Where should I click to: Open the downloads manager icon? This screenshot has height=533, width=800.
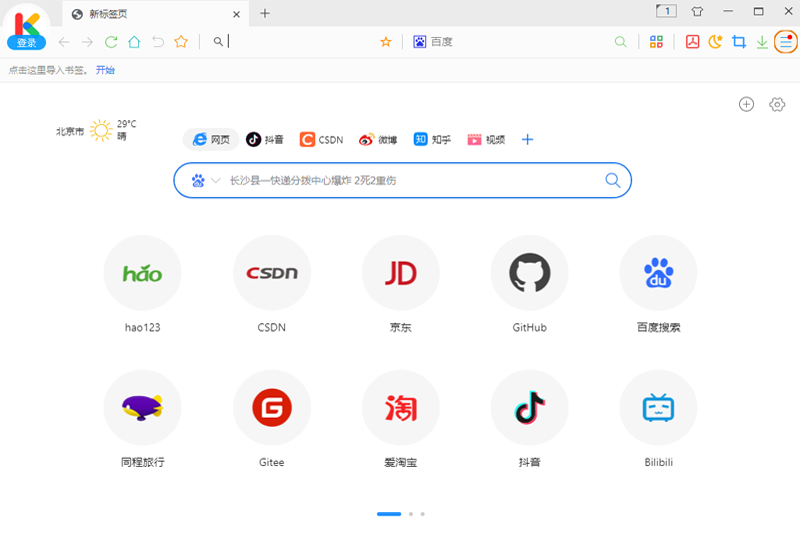762,42
